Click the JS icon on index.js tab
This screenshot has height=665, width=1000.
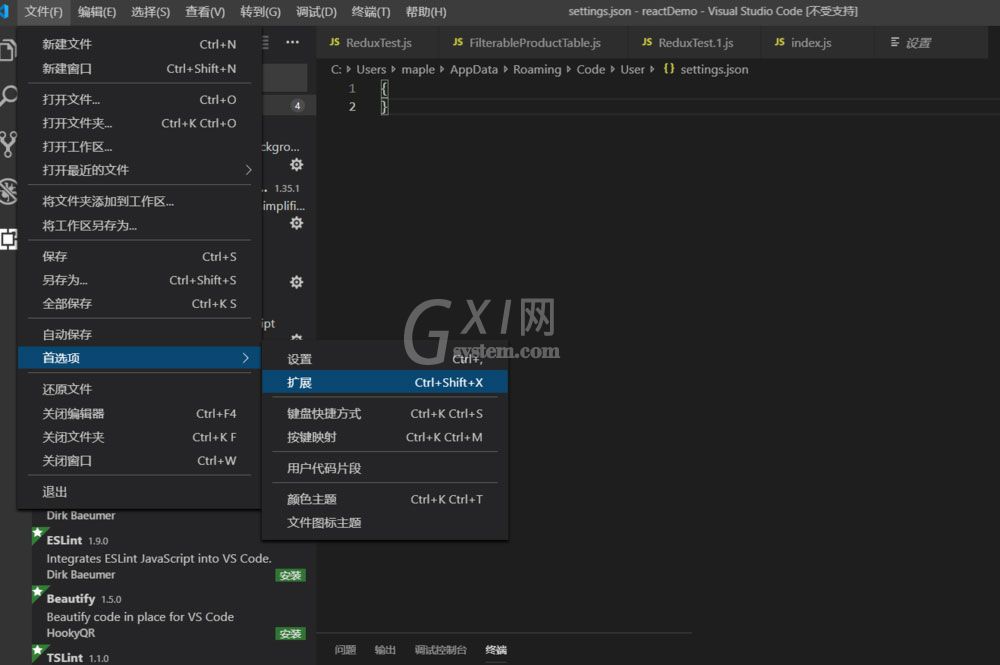(x=779, y=42)
